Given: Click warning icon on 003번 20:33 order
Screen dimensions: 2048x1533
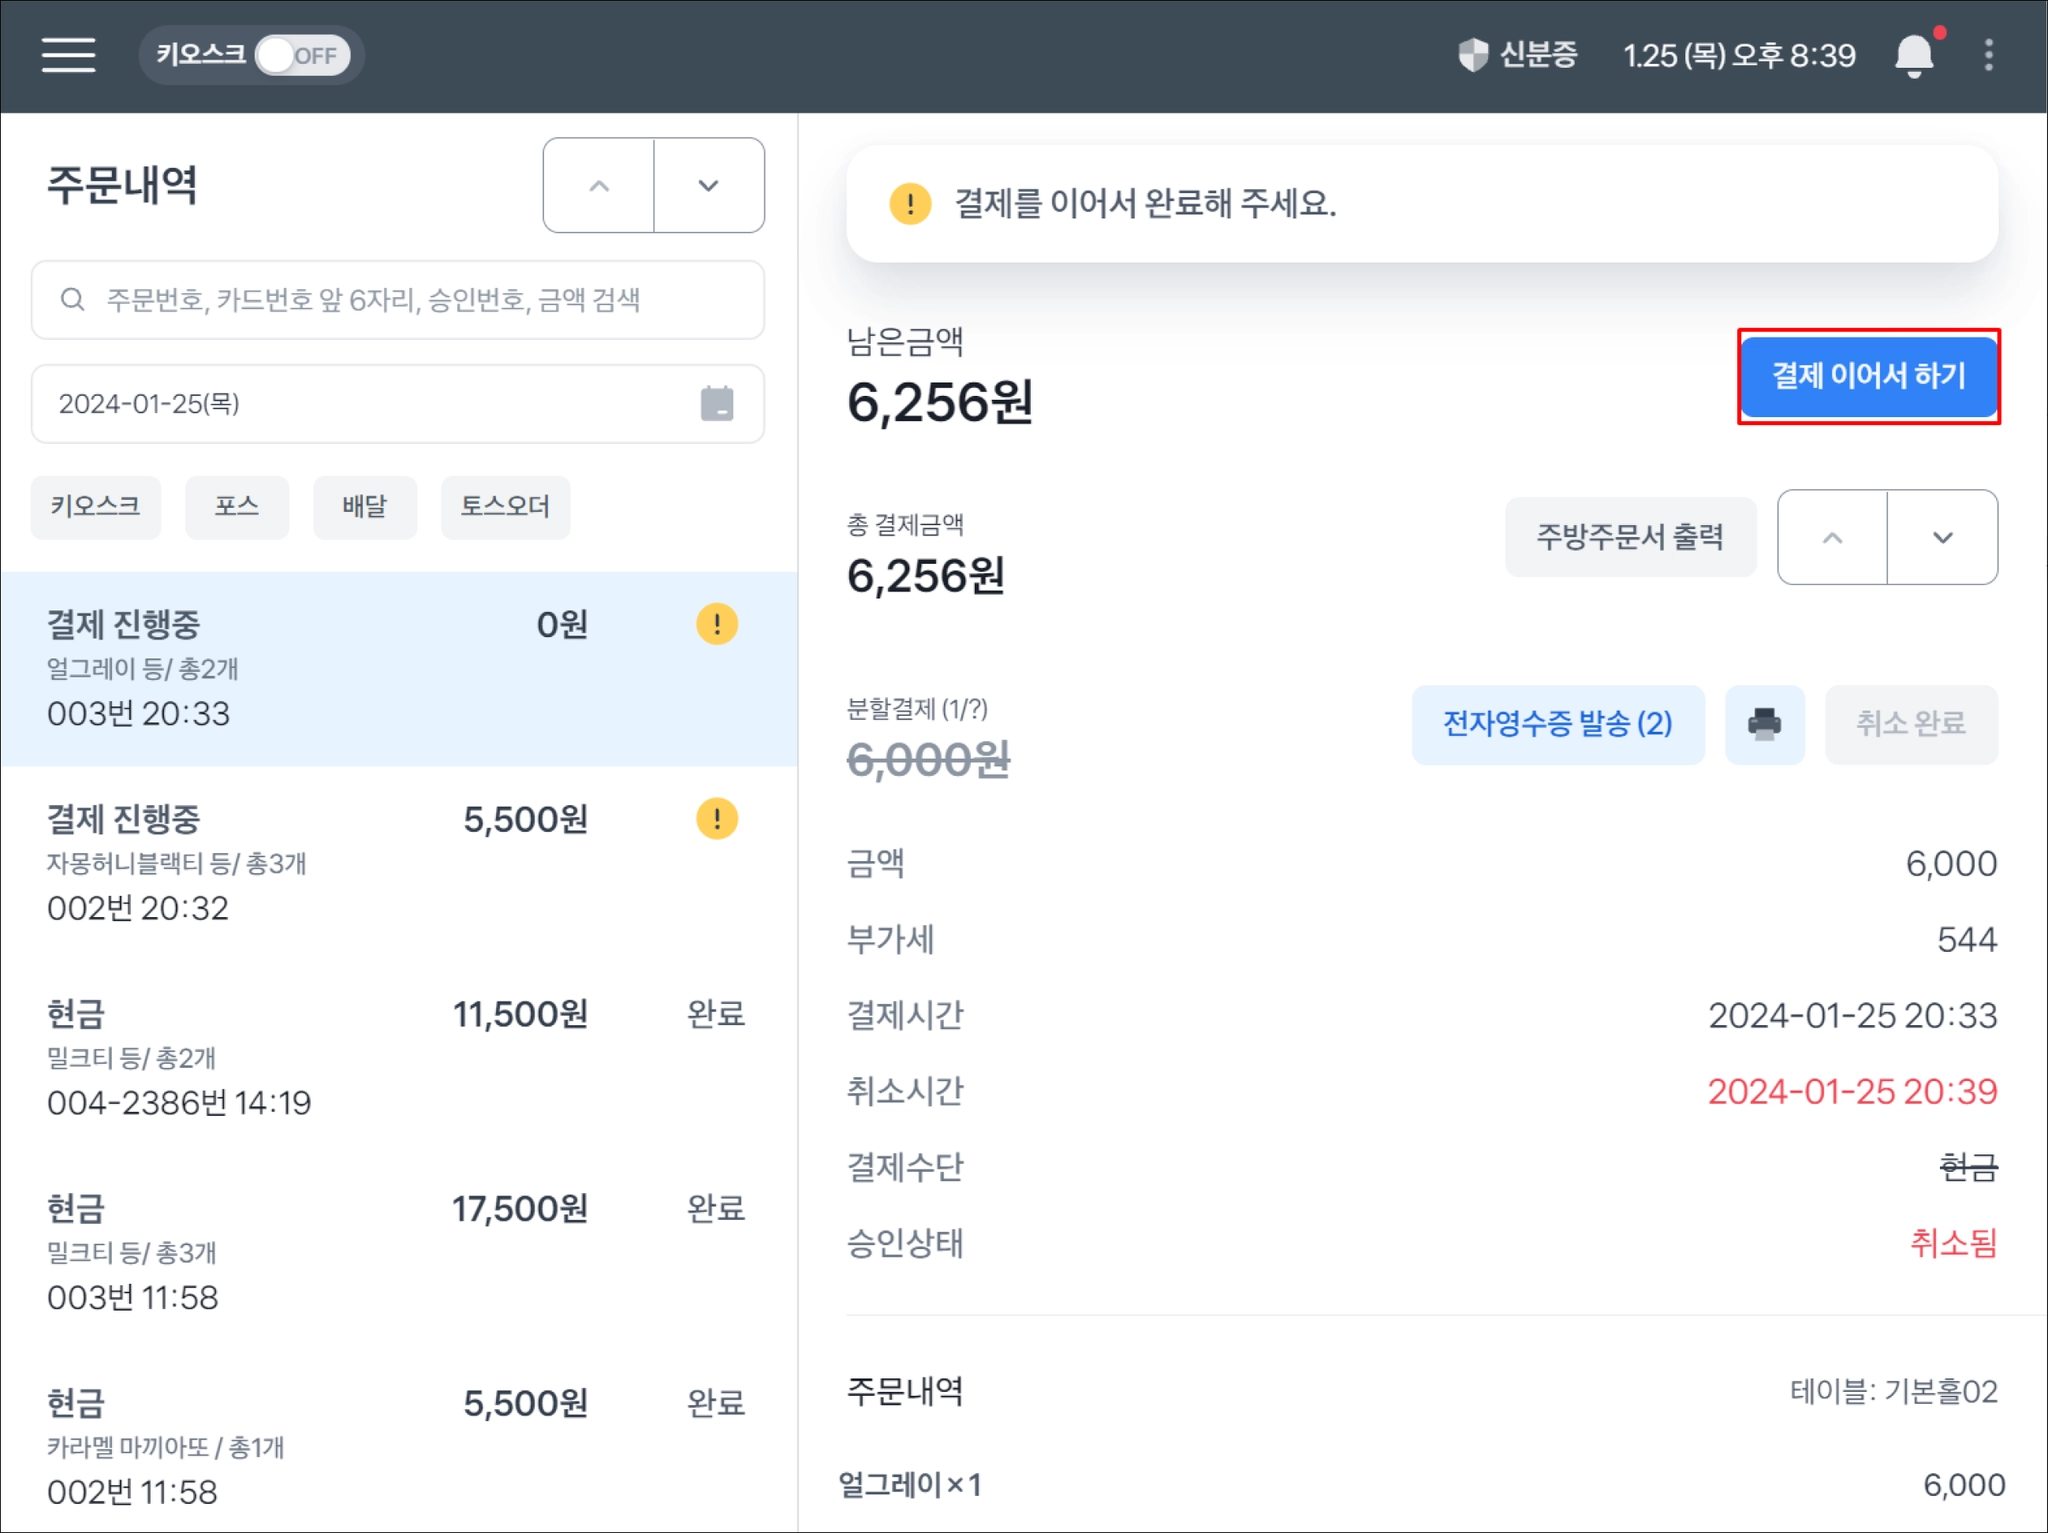Looking at the screenshot, I should [x=716, y=624].
